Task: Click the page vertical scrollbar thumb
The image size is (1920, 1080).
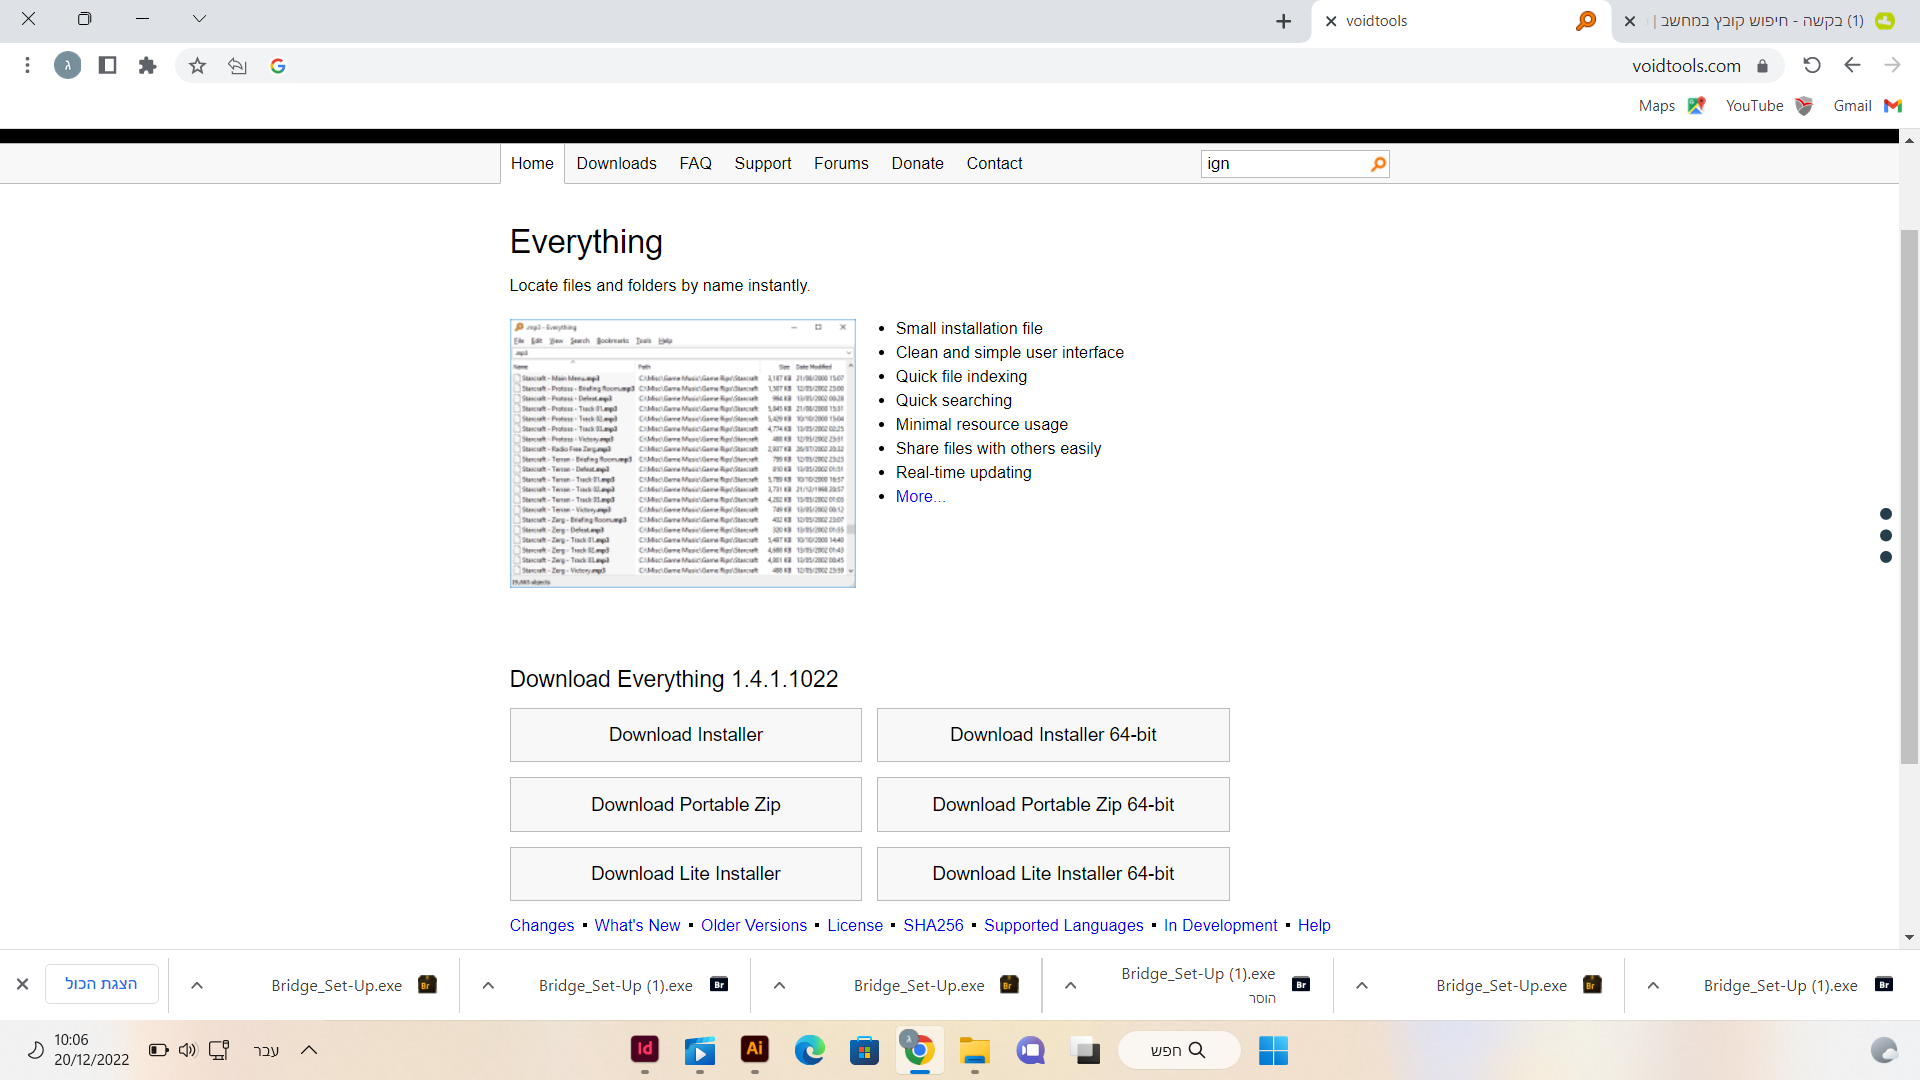Action: pos(1909,495)
